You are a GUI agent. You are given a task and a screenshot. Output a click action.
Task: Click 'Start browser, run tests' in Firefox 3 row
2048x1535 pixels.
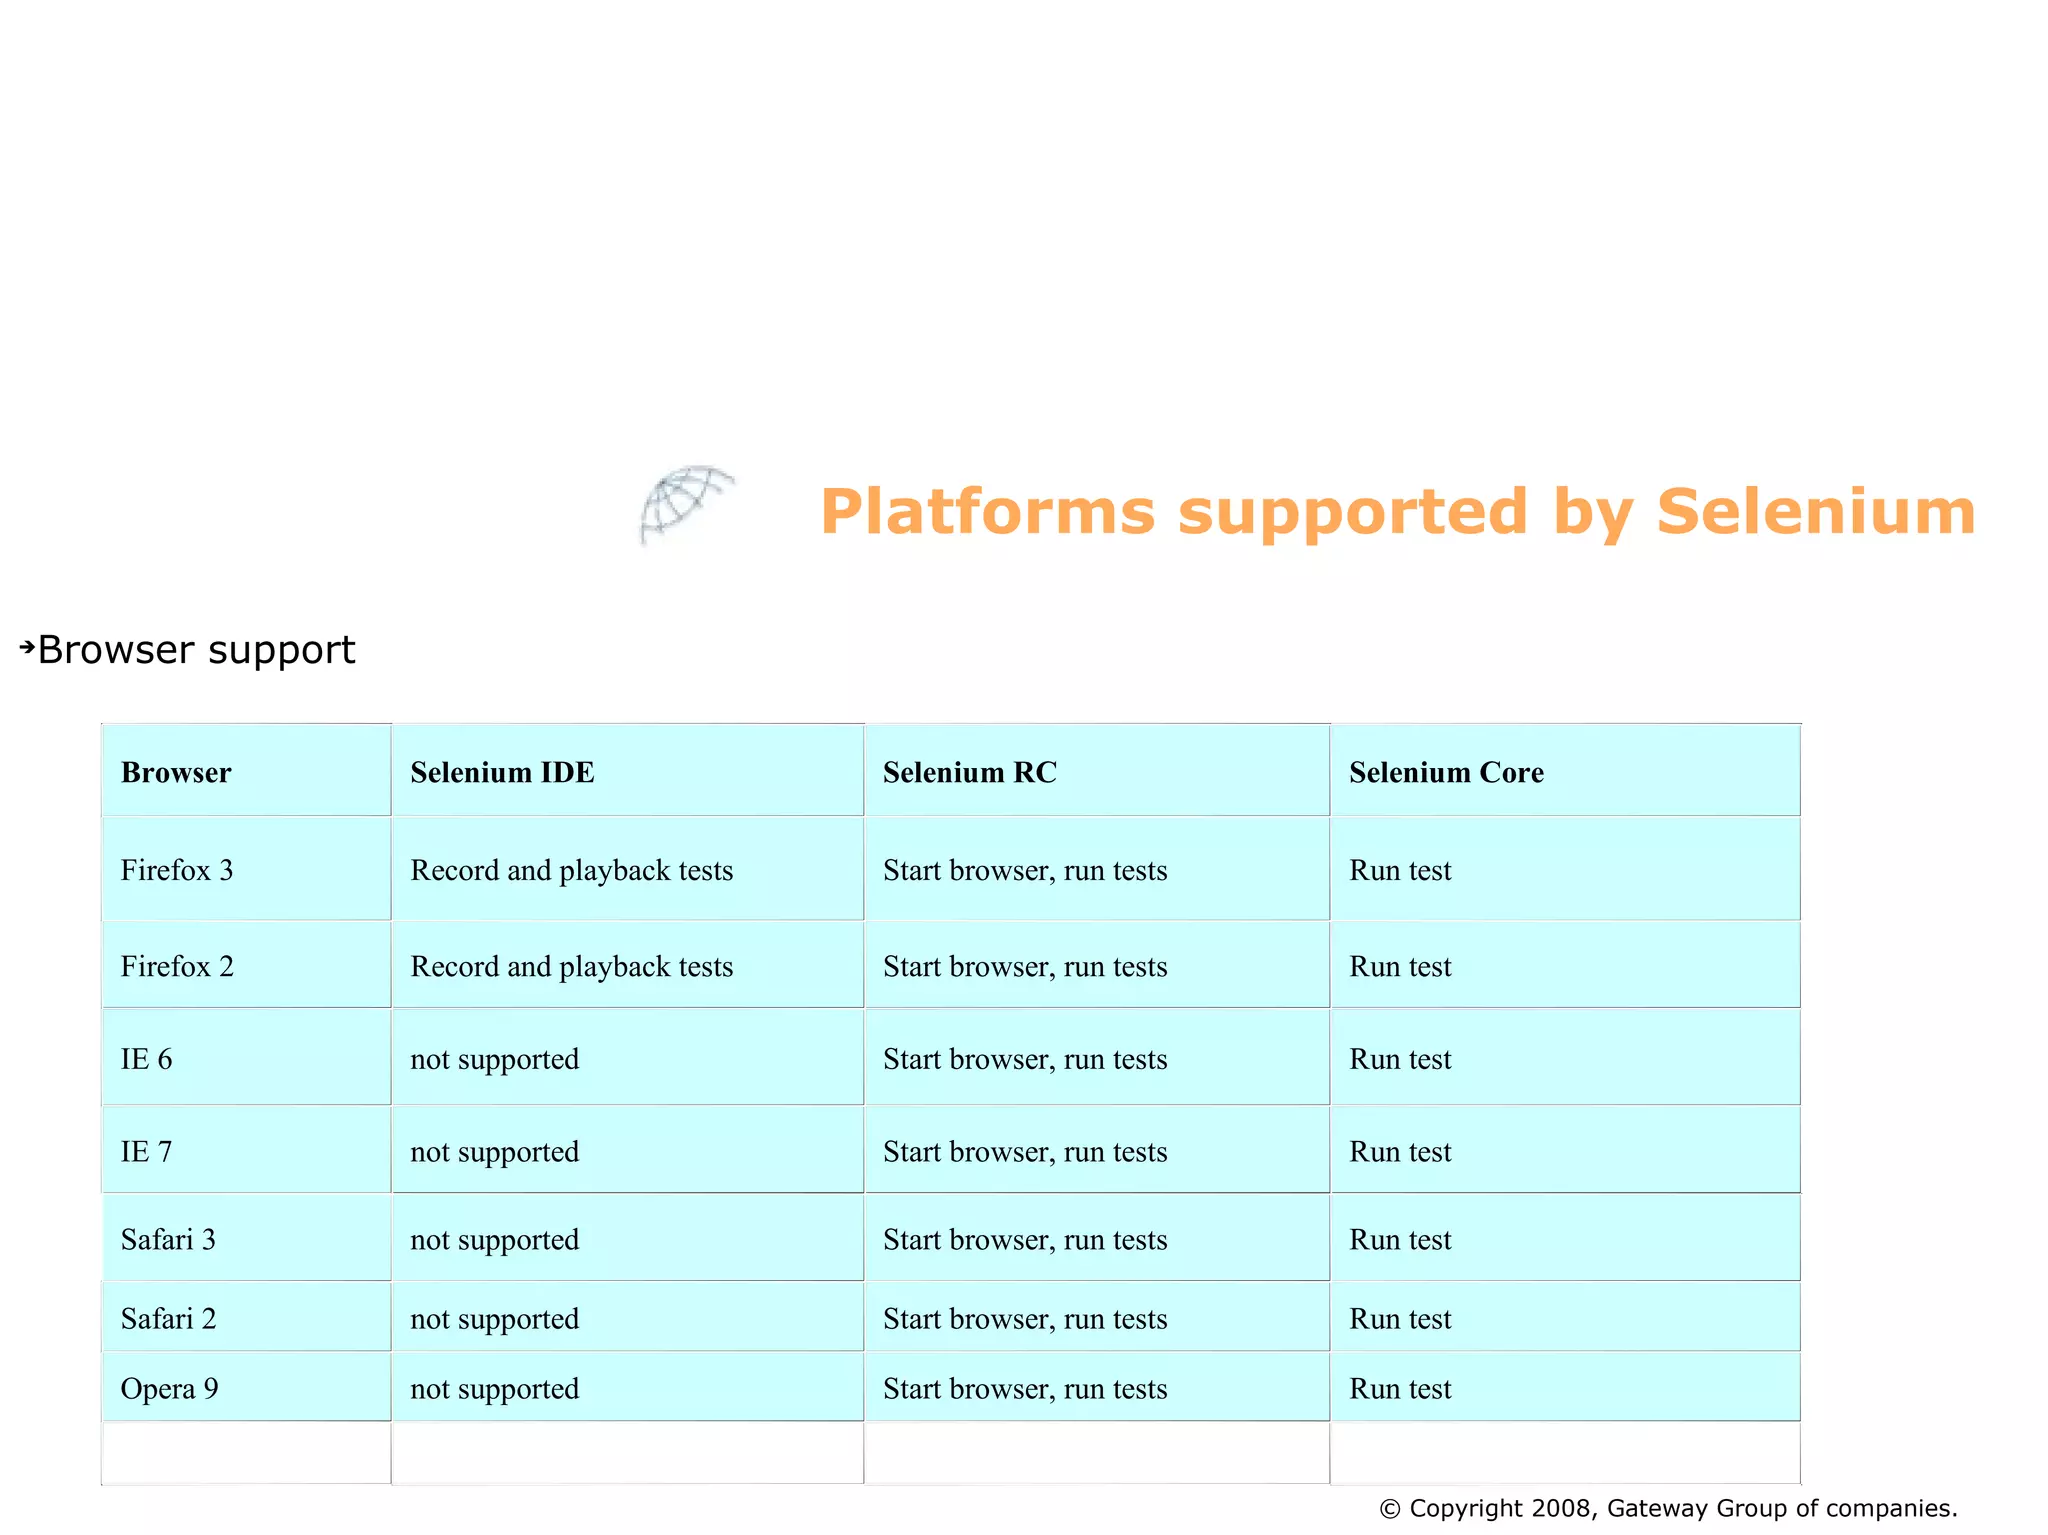[x=1025, y=871]
